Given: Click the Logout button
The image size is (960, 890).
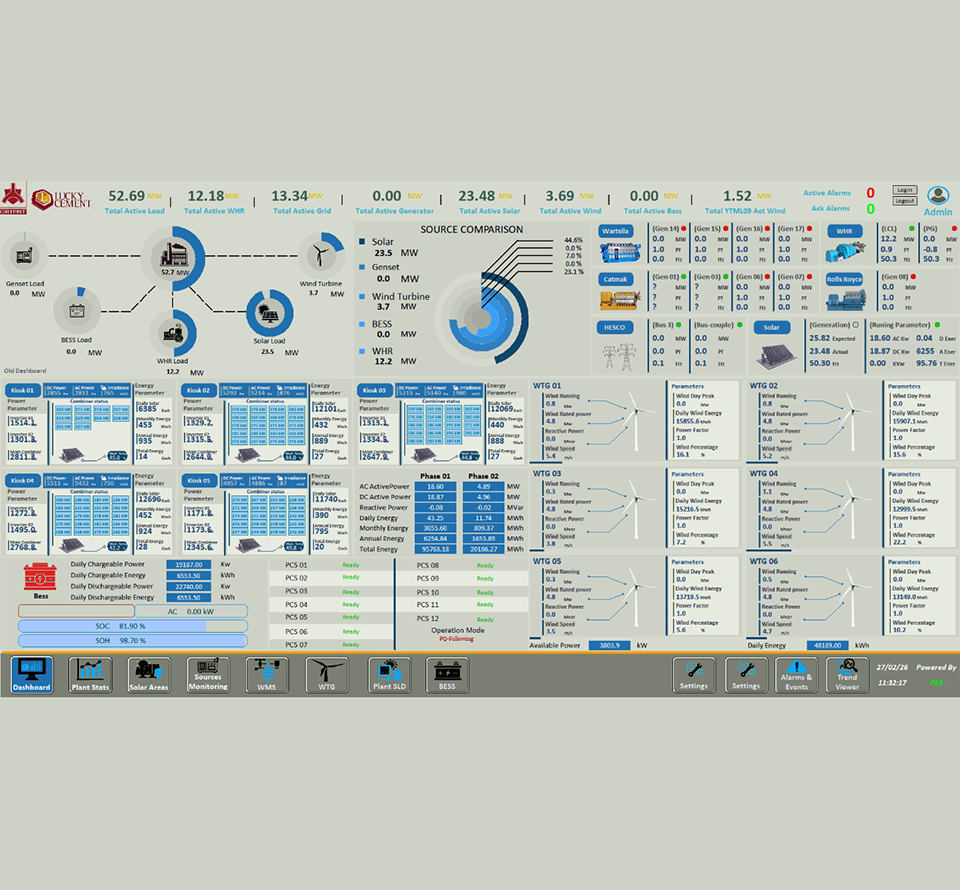Looking at the screenshot, I should 904,203.
